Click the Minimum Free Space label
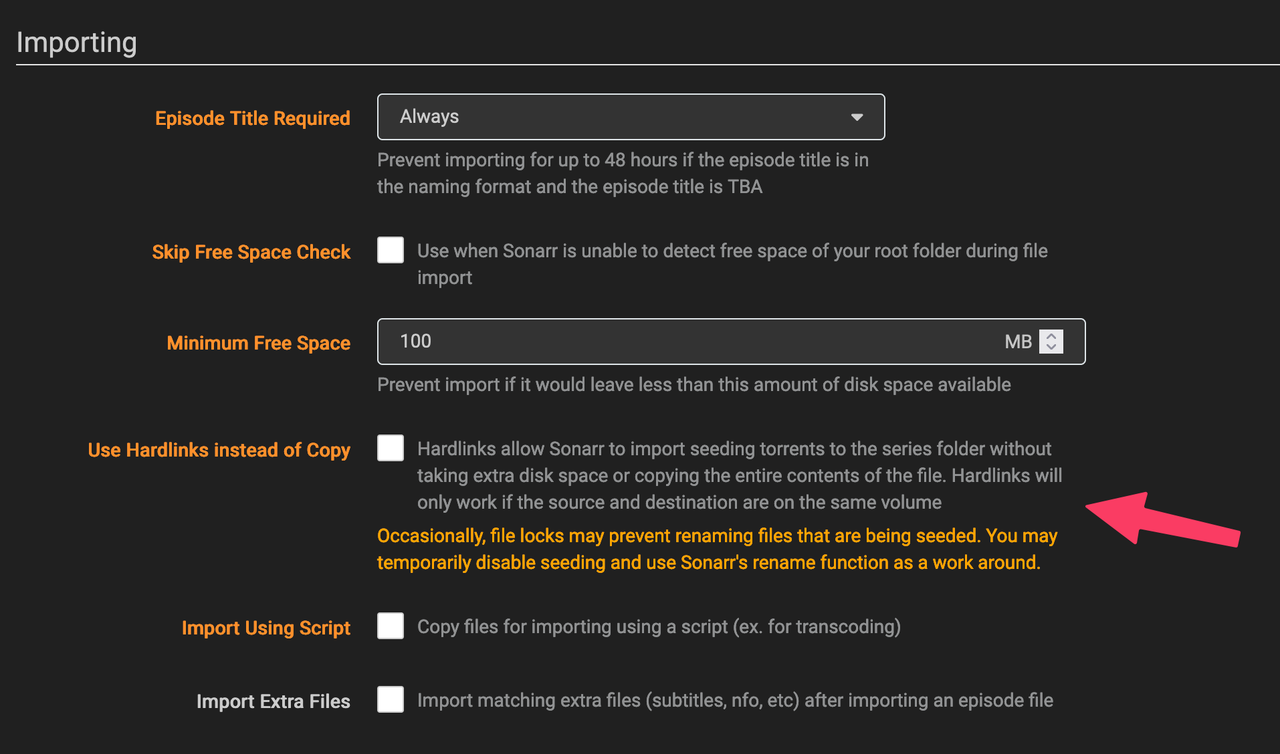1280x754 pixels. point(258,343)
